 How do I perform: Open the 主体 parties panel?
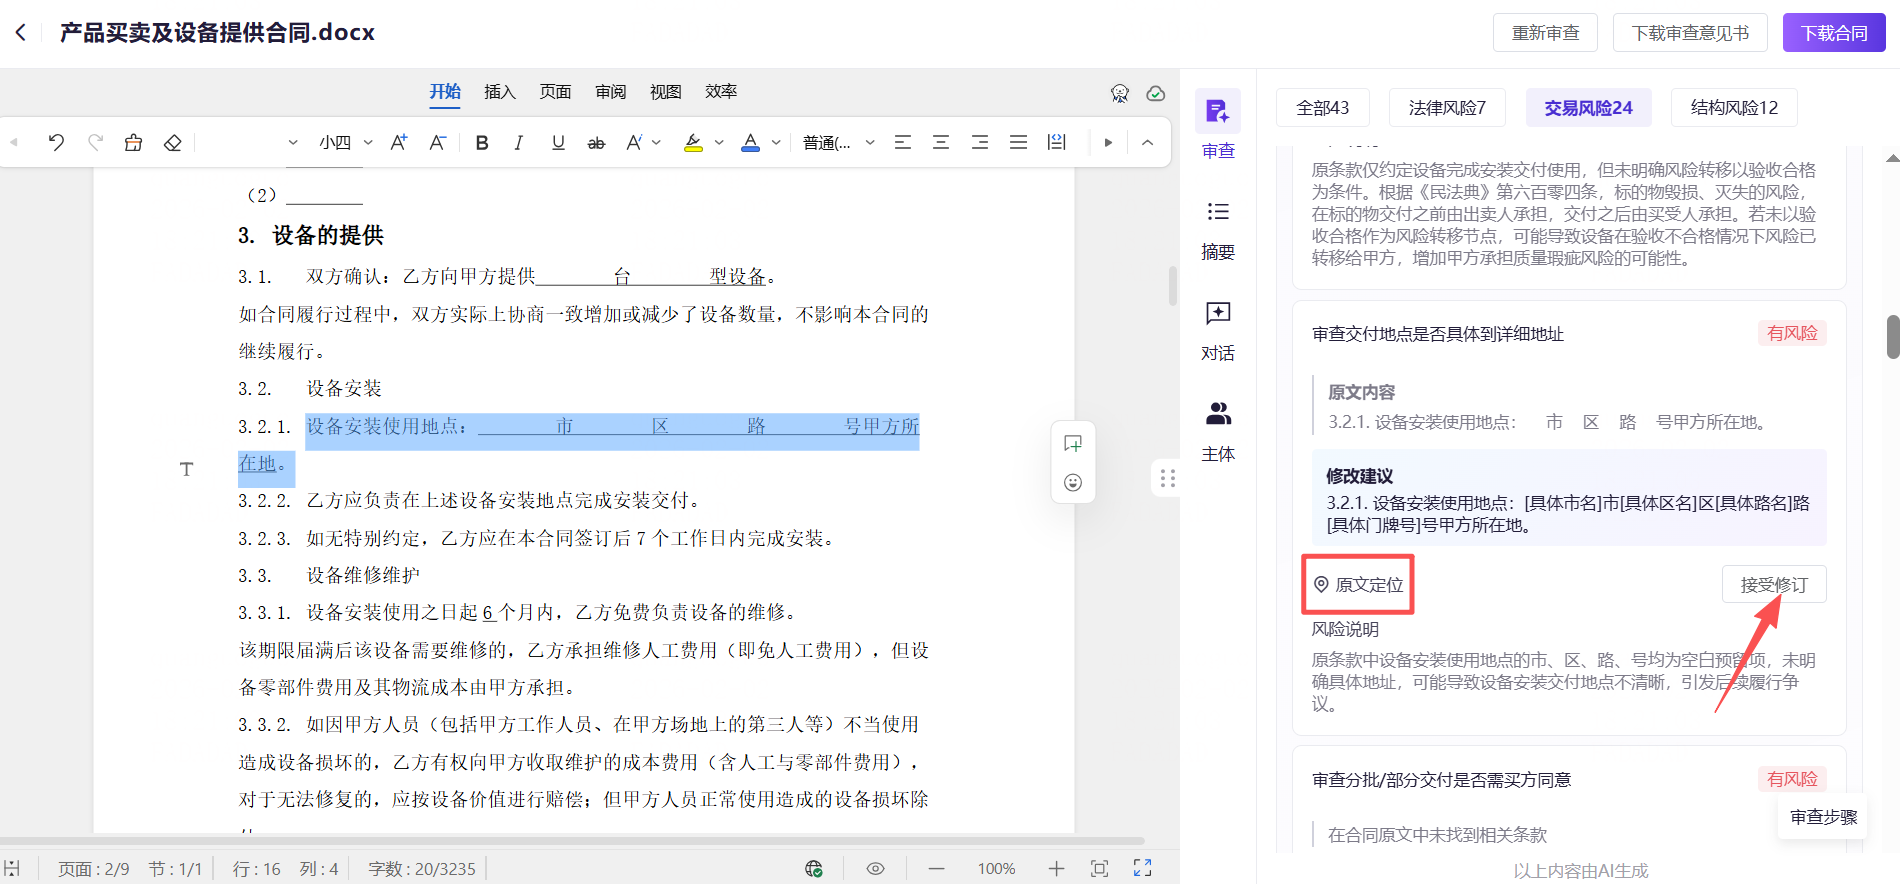(x=1218, y=432)
